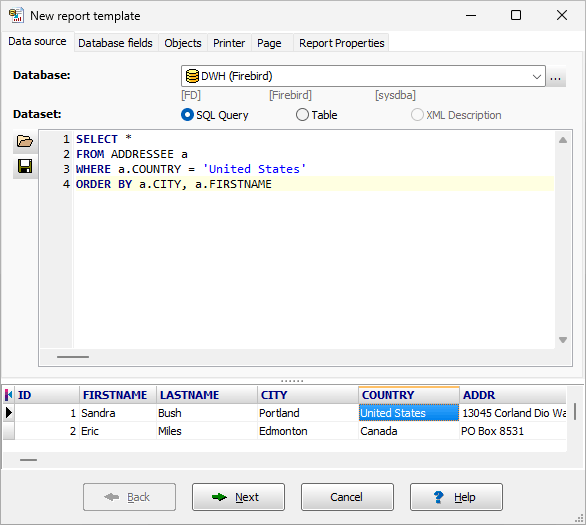The image size is (586, 525).
Task: Click the report template icon in title bar
Action: click(16, 16)
